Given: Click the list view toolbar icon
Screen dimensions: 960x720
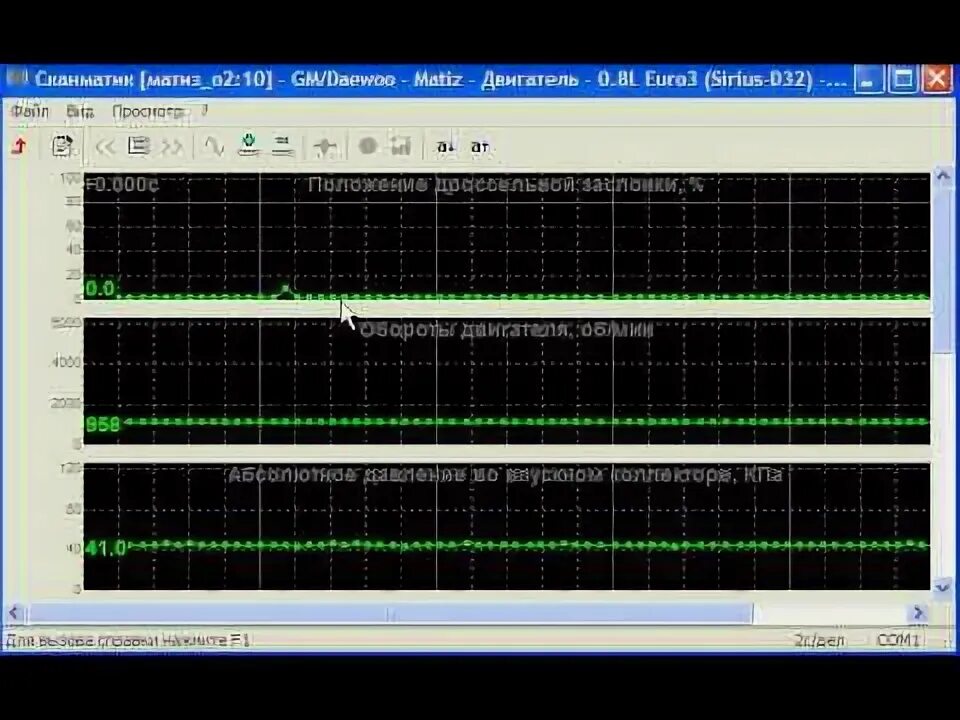Looking at the screenshot, I should [139, 146].
